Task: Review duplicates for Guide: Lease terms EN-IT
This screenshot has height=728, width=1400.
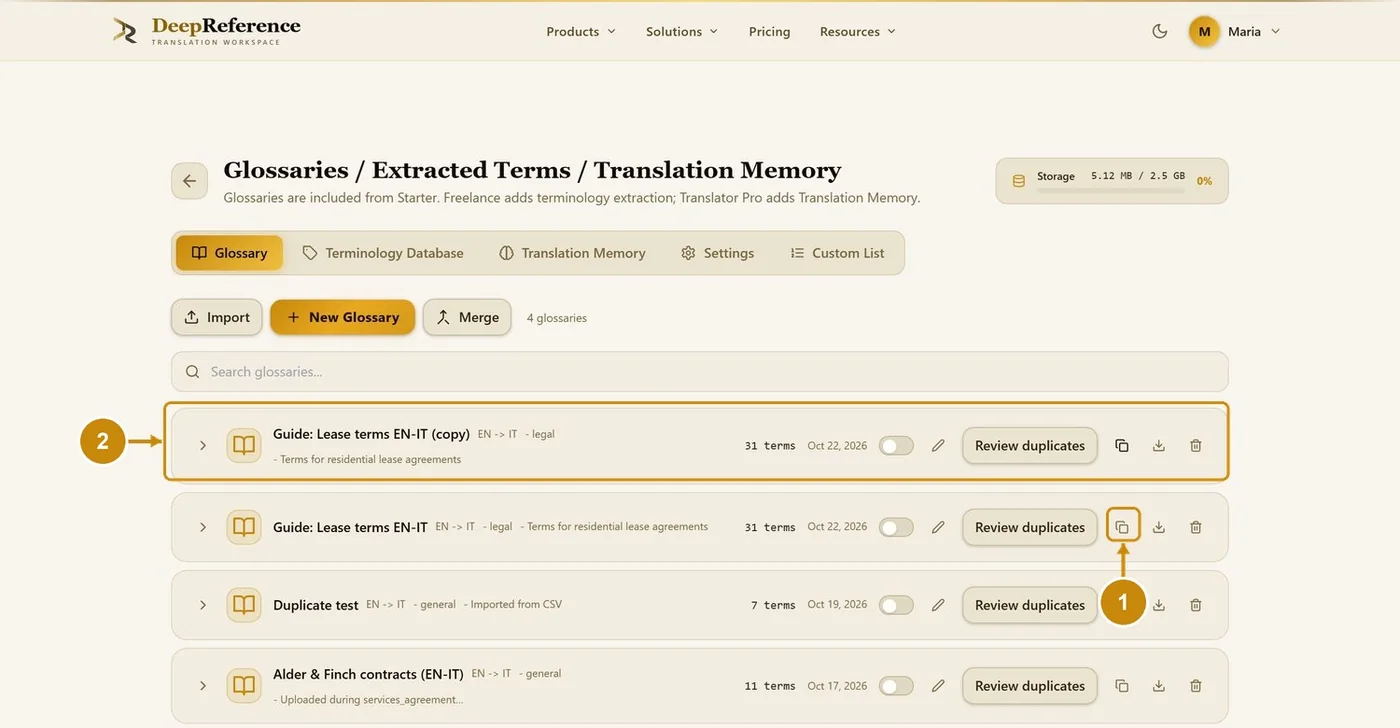Action: pos(1030,527)
